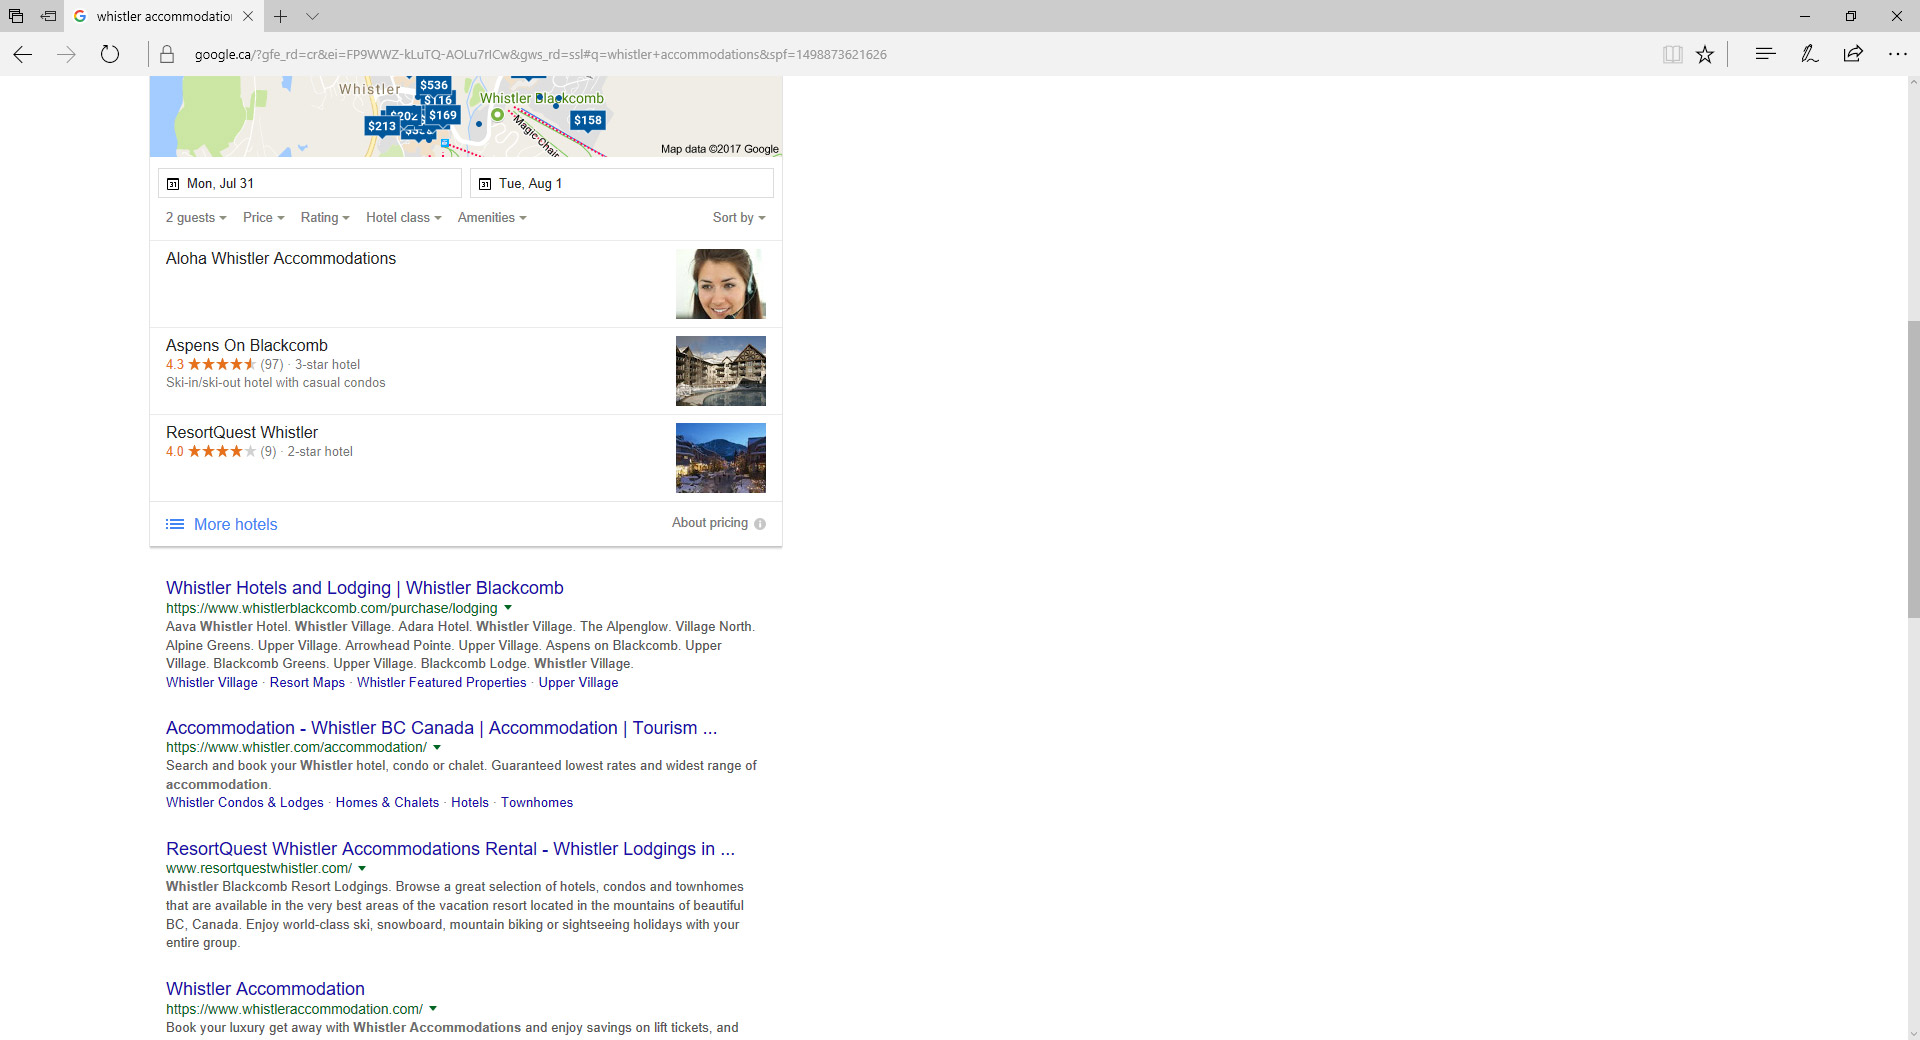The image size is (1920, 1040).
Task: Open Whistler Hotels and Lodging result
Action: pos(364,588)
